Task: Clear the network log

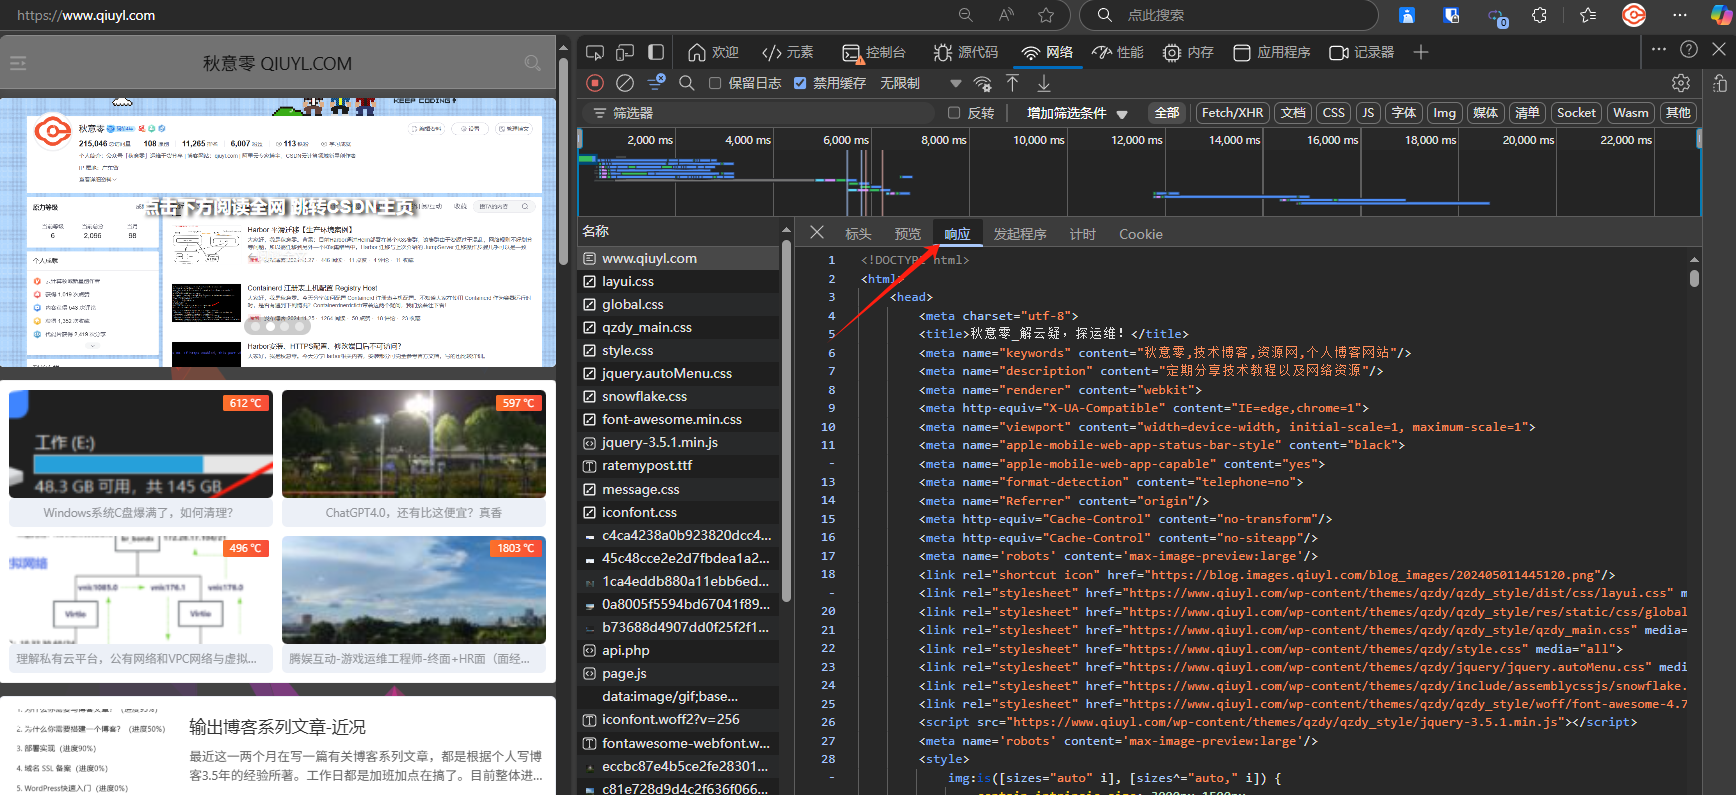Action: 625,83
